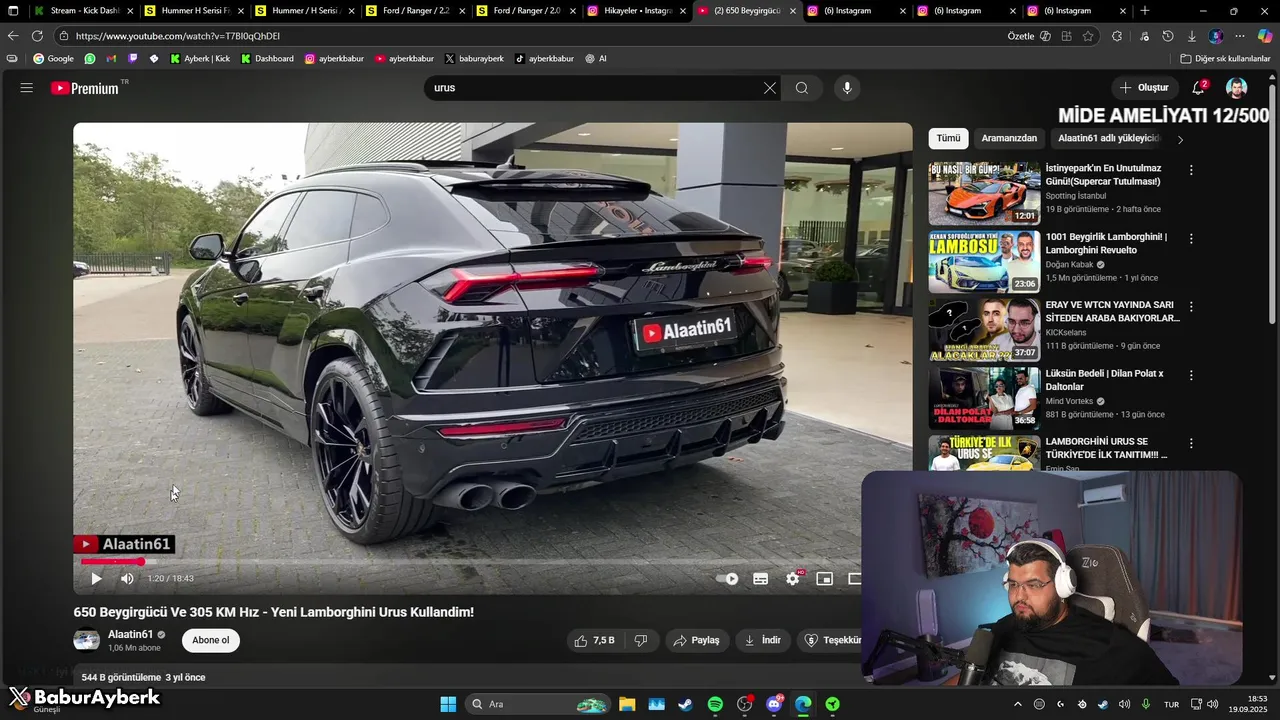The height and width of the screenshot is (720, 1280).
Task: Open Edge tab actions menu
Action: coord(13,11)
